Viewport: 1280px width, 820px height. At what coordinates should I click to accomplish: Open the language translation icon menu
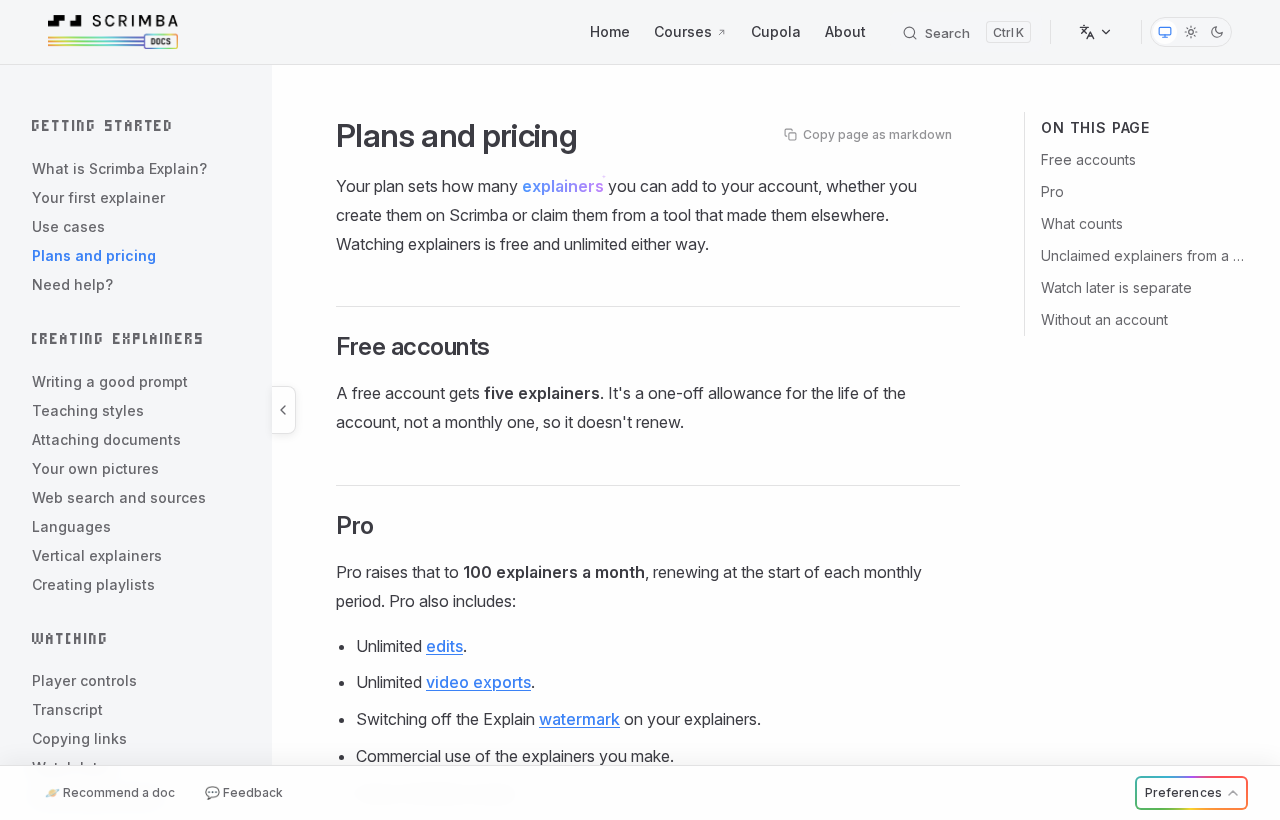coord(1096,32)
